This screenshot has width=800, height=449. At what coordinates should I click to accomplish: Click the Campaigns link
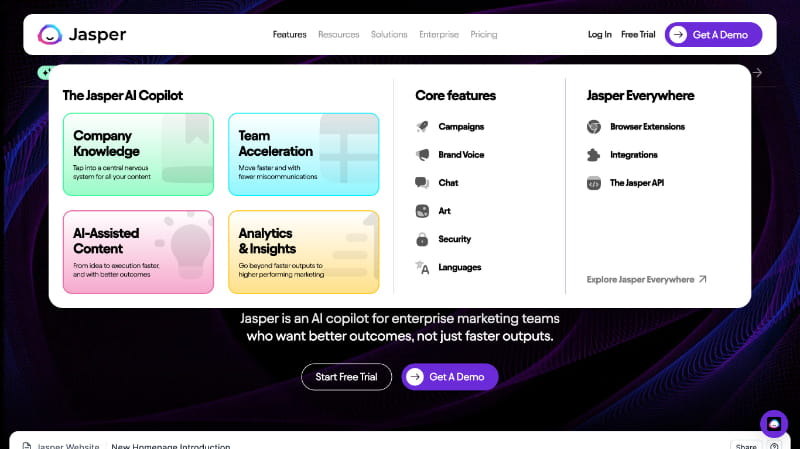461,127
